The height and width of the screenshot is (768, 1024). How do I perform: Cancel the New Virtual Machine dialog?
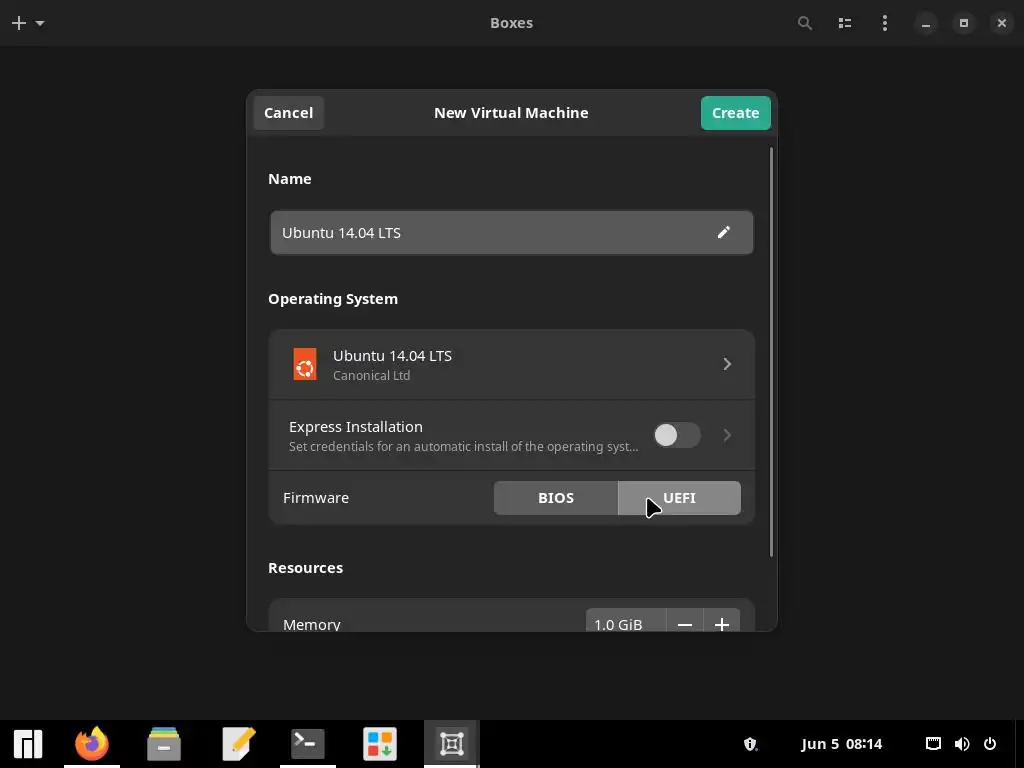pyautogui.click(x=289, y=113)
